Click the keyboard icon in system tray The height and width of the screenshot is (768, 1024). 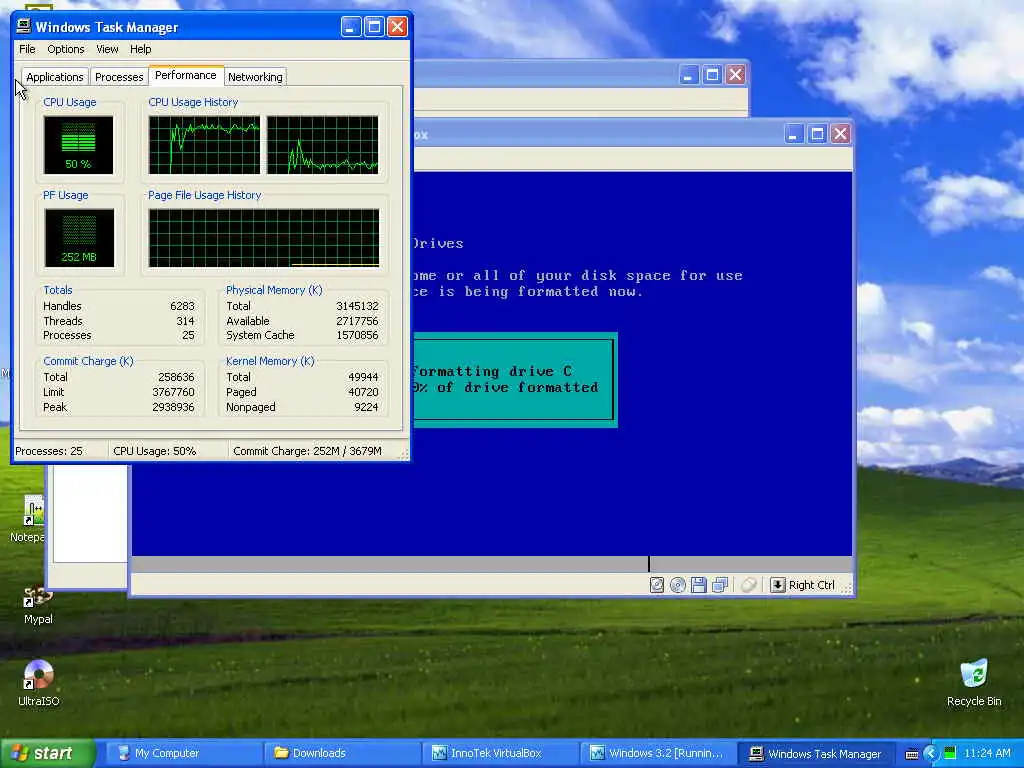pyautogui.click(x=912, y=754)
